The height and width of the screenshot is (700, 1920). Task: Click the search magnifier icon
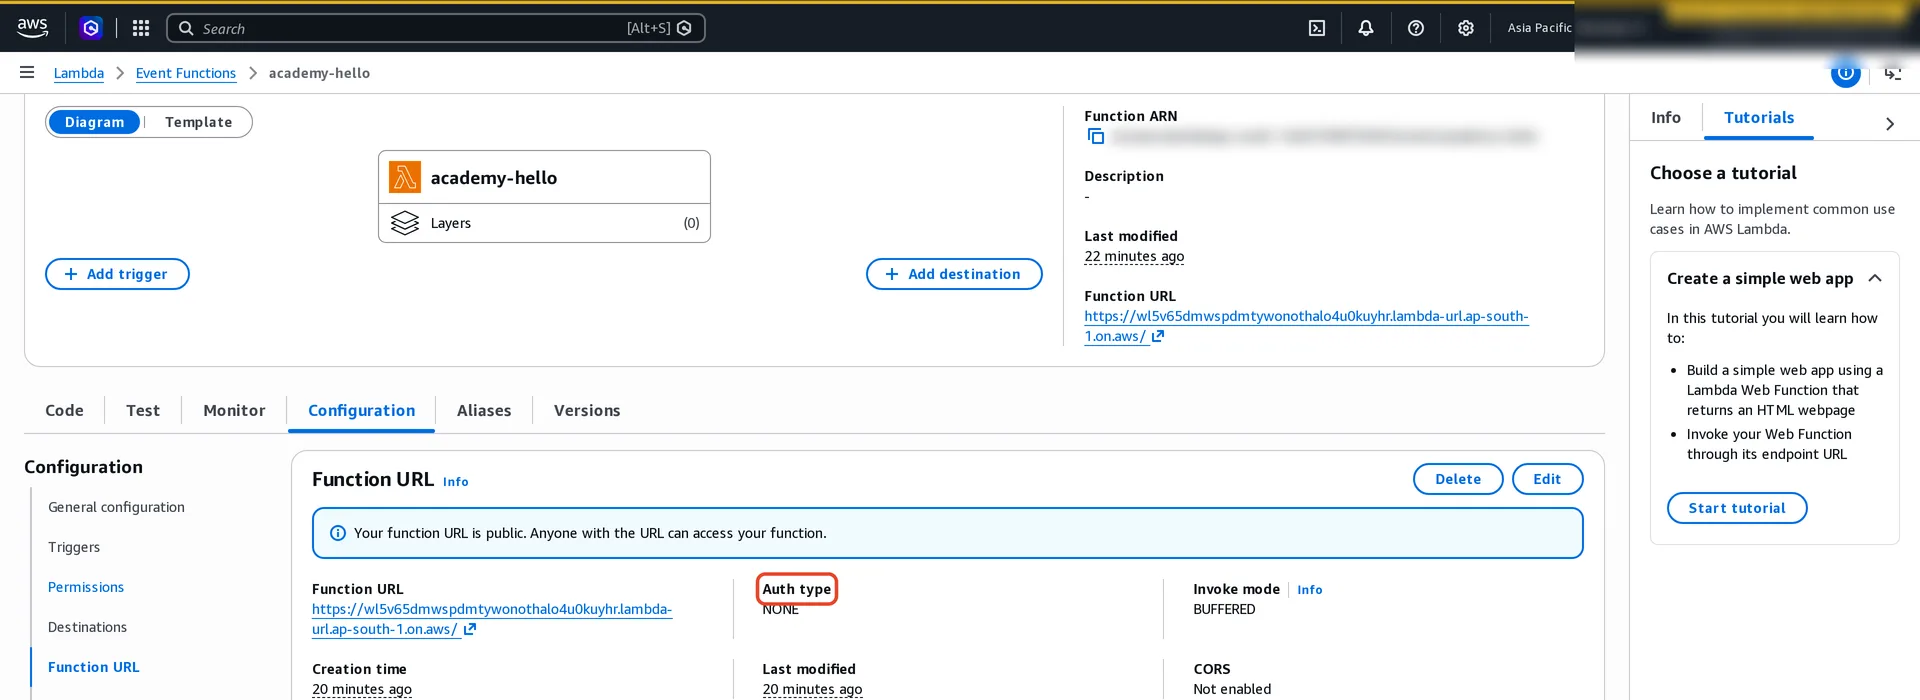186,28
